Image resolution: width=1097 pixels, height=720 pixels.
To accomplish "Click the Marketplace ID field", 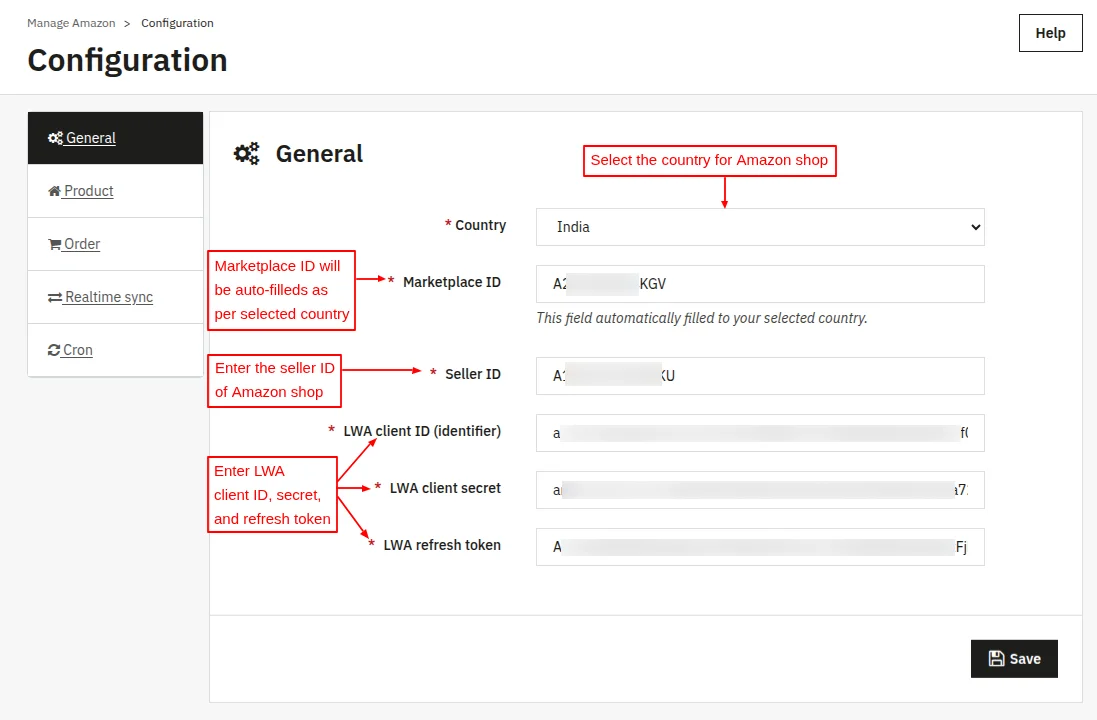I will tap(760, 284).
